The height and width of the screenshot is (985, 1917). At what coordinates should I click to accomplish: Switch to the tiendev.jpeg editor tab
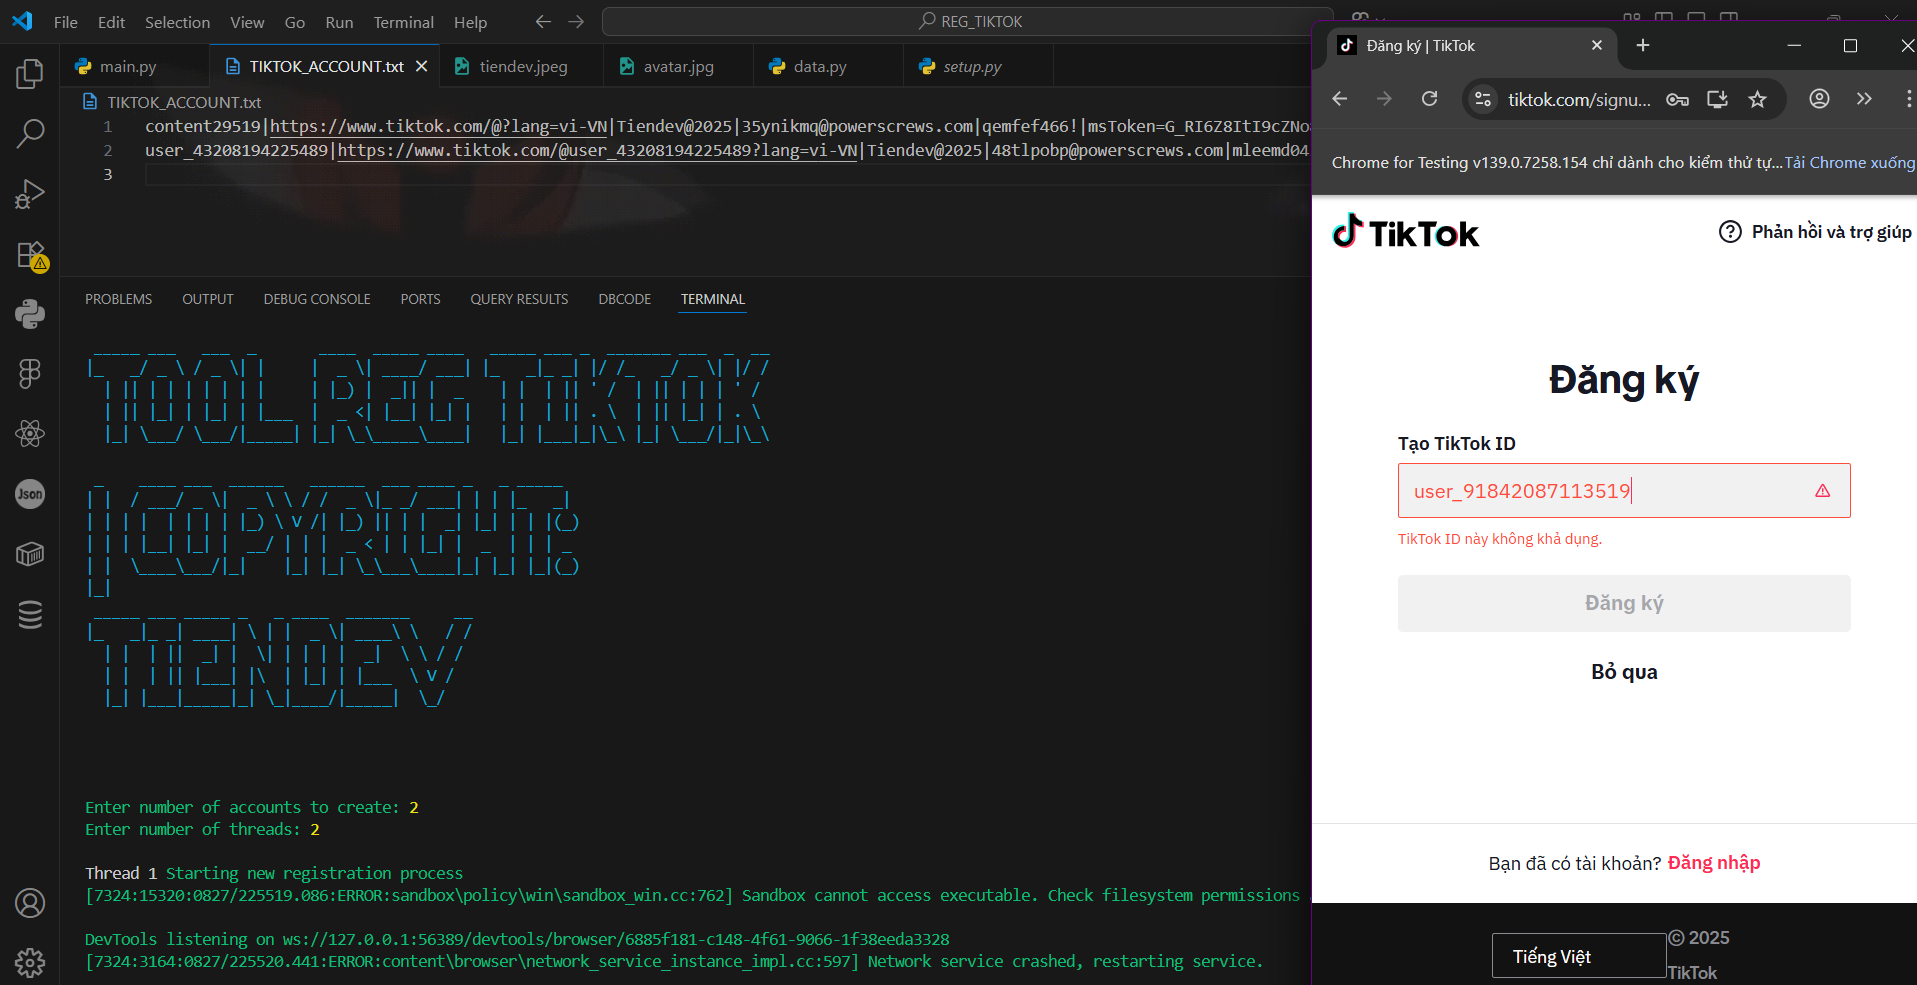(x=521, y=66)
